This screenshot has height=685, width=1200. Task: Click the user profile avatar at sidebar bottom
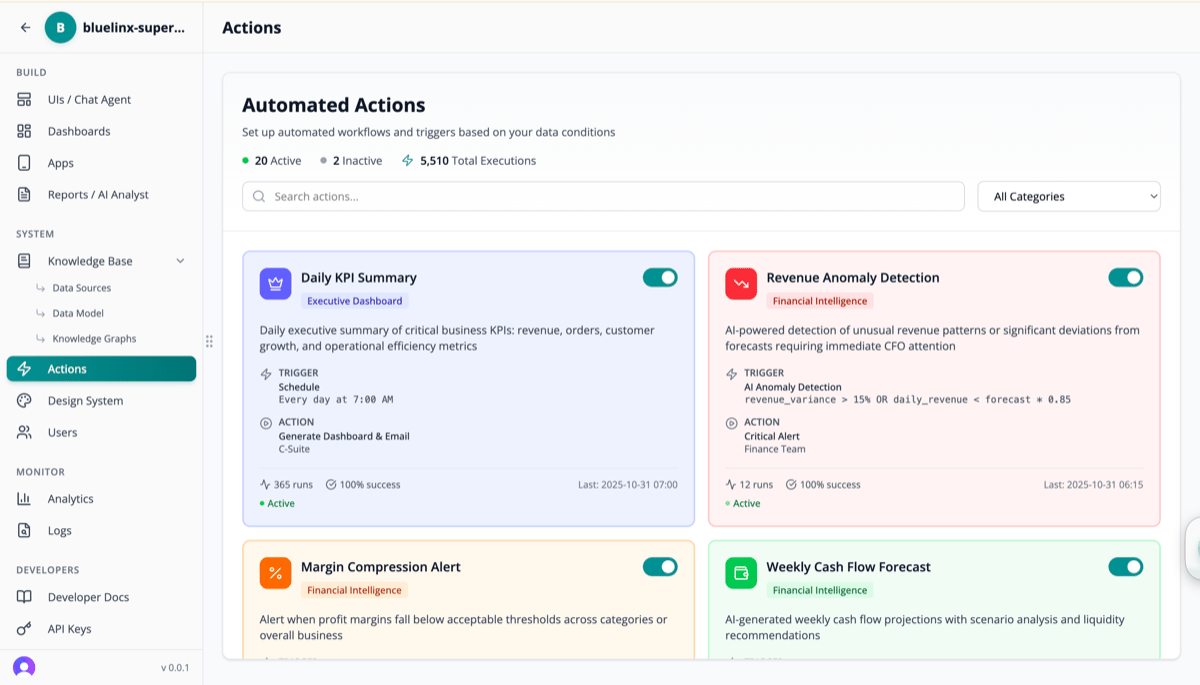coord(24,667)
